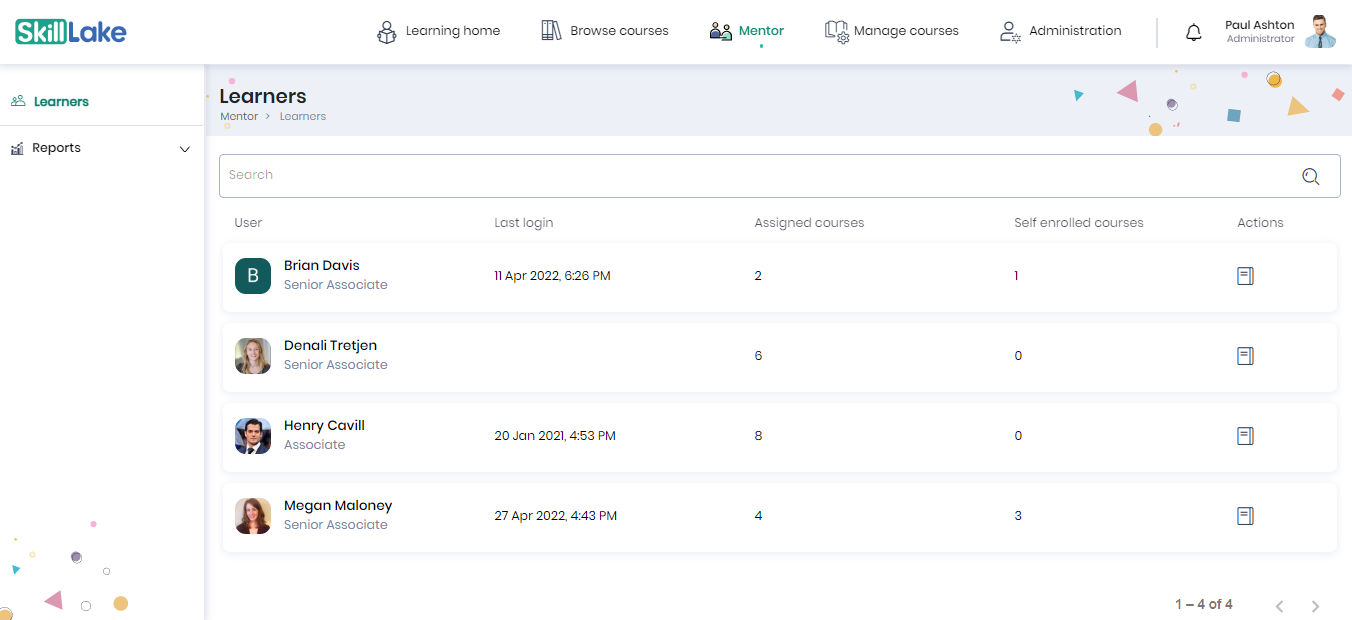Click Denali Tretjen's photo avatar

(x=253, y=356)
